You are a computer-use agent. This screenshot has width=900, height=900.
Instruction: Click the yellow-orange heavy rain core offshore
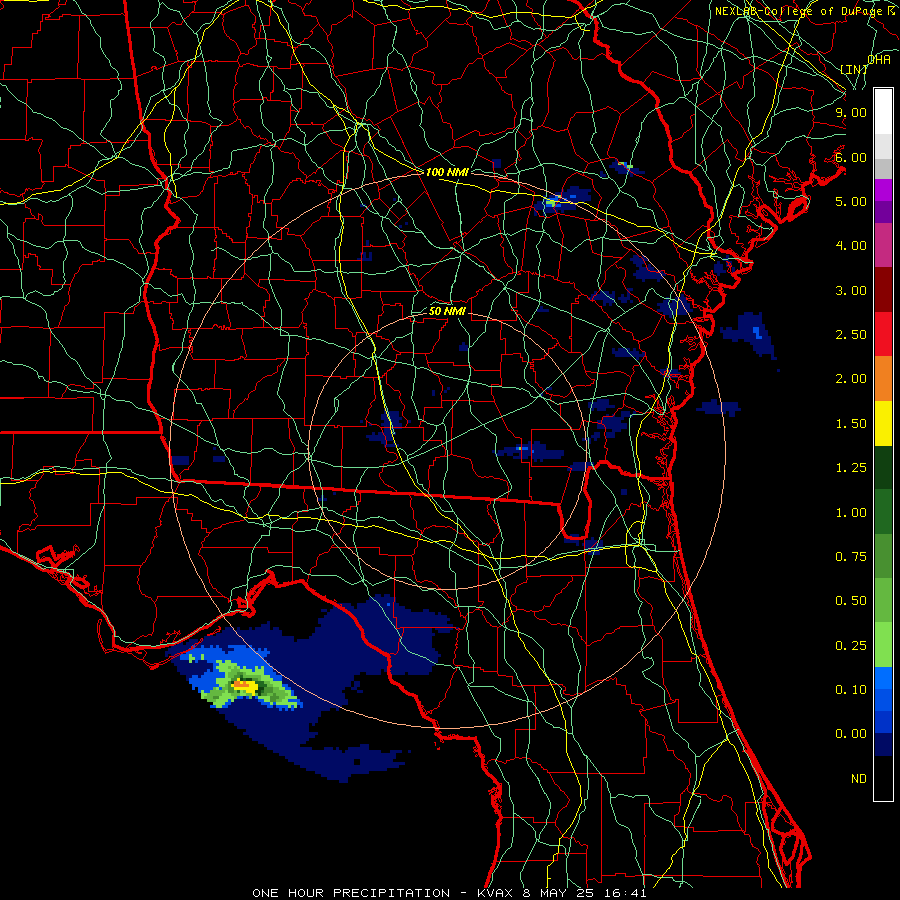(244, 684)
